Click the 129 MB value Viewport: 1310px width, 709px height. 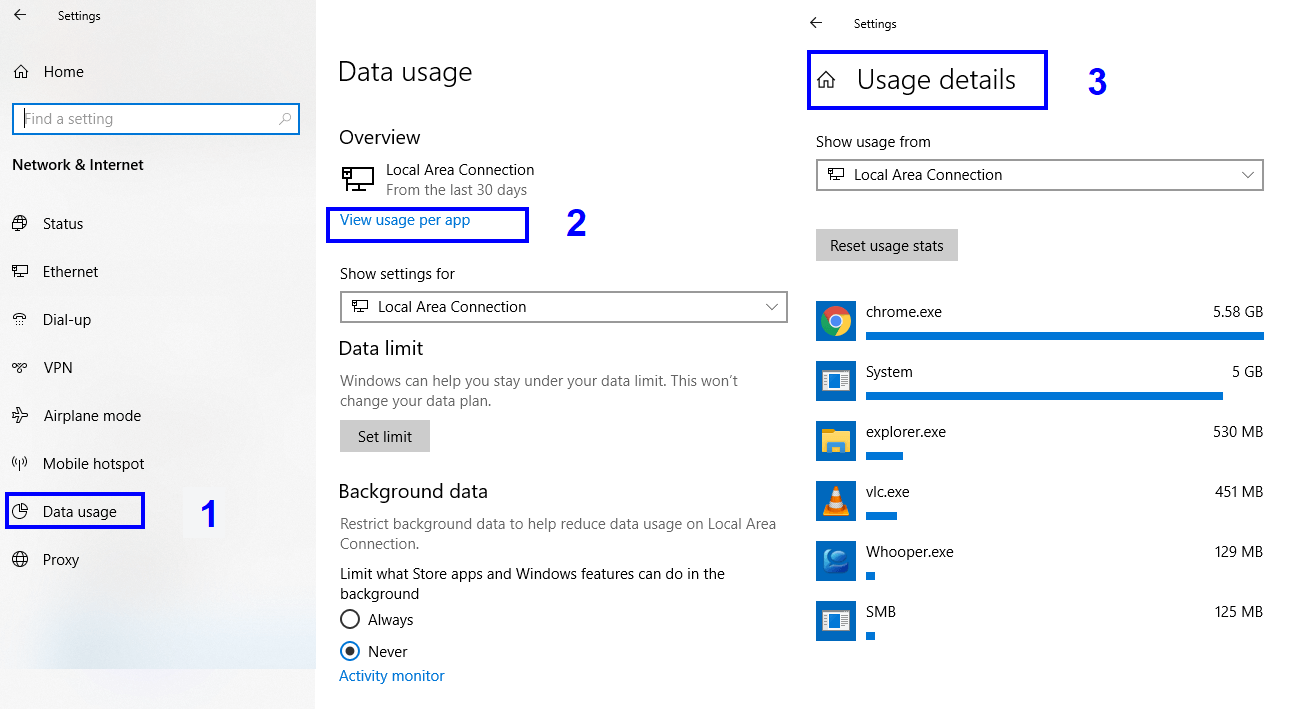pyautogui.click(x=1239, y=552)
